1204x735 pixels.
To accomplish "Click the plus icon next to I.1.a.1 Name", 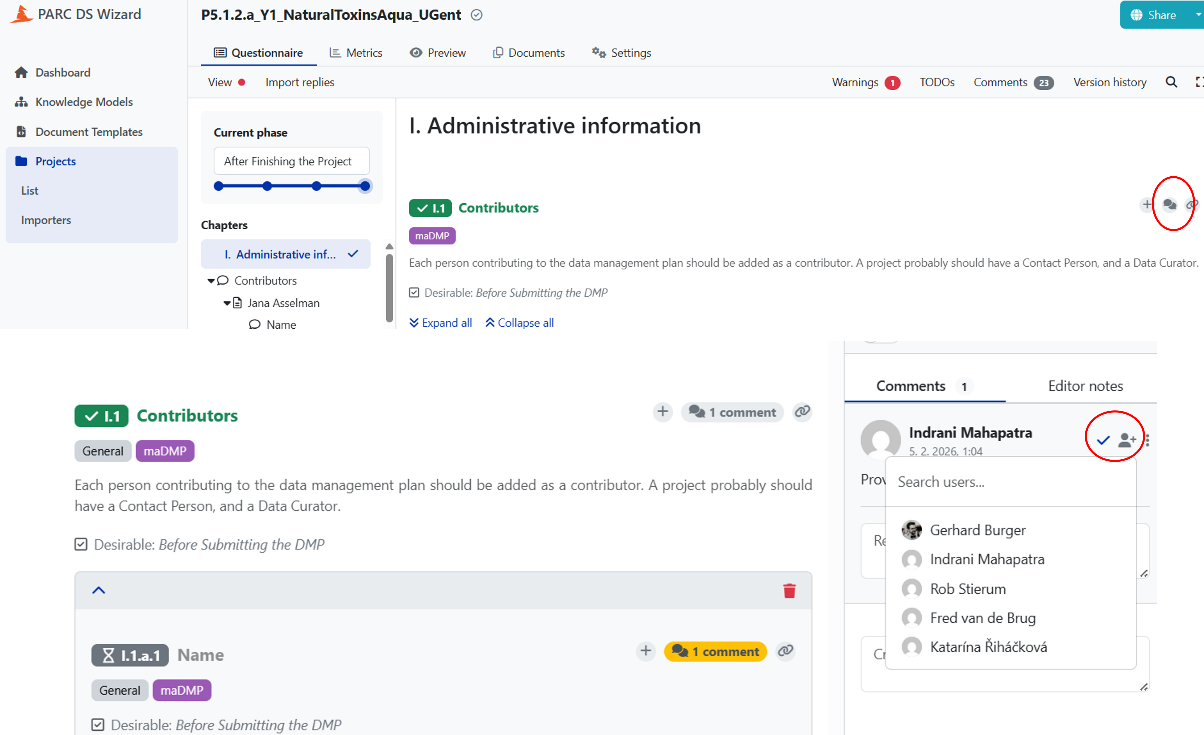I will (x=646, y=651).
